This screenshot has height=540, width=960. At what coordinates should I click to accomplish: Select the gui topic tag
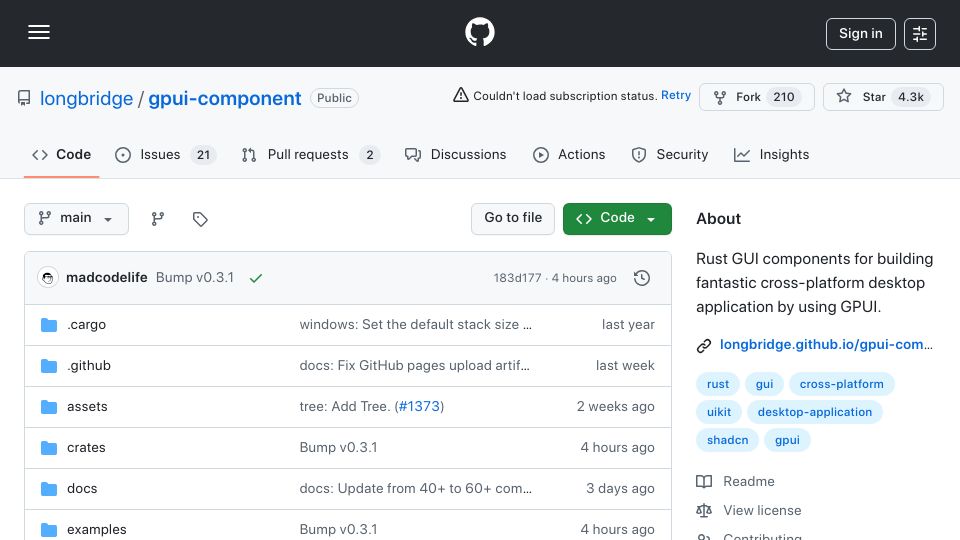[764, 384]
